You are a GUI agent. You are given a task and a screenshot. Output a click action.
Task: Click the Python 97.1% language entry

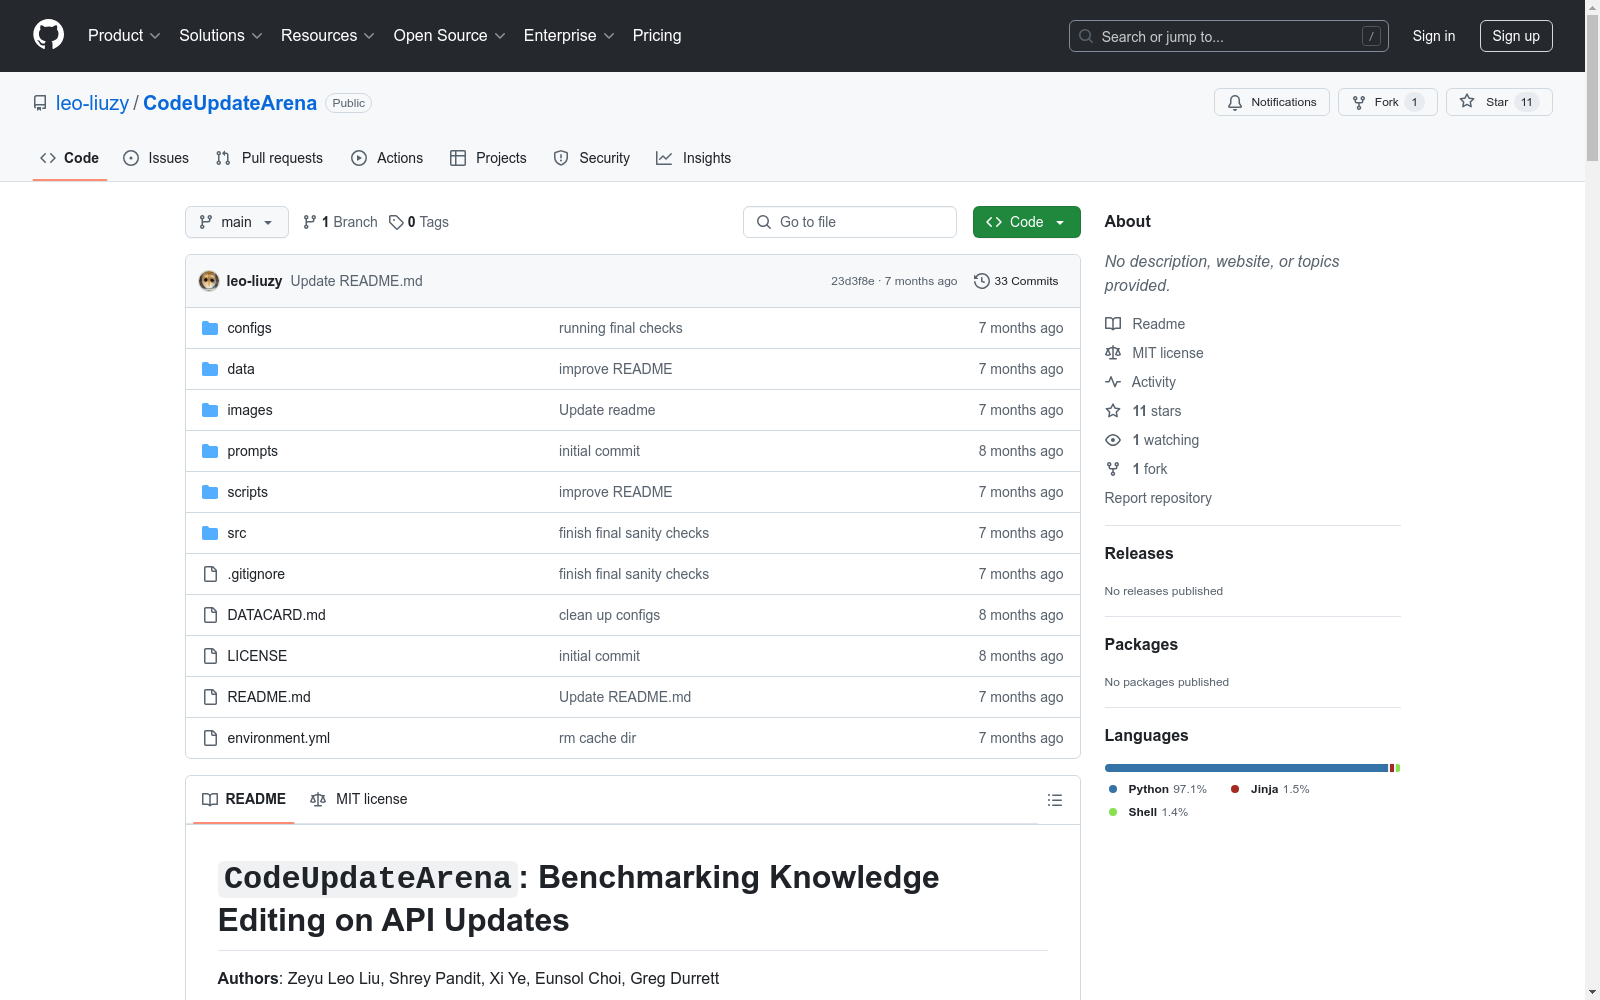pos(1158,789)
